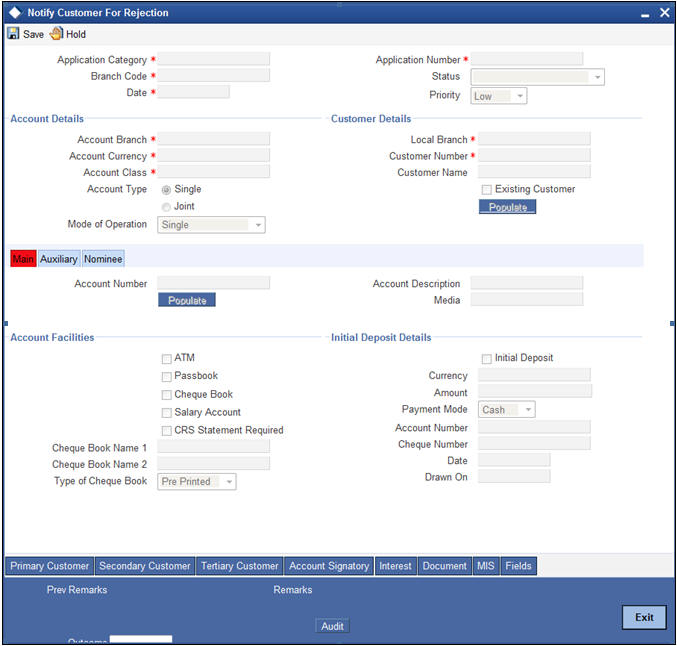
Task: Click the Account Currency field
Action: coord(214,155)
